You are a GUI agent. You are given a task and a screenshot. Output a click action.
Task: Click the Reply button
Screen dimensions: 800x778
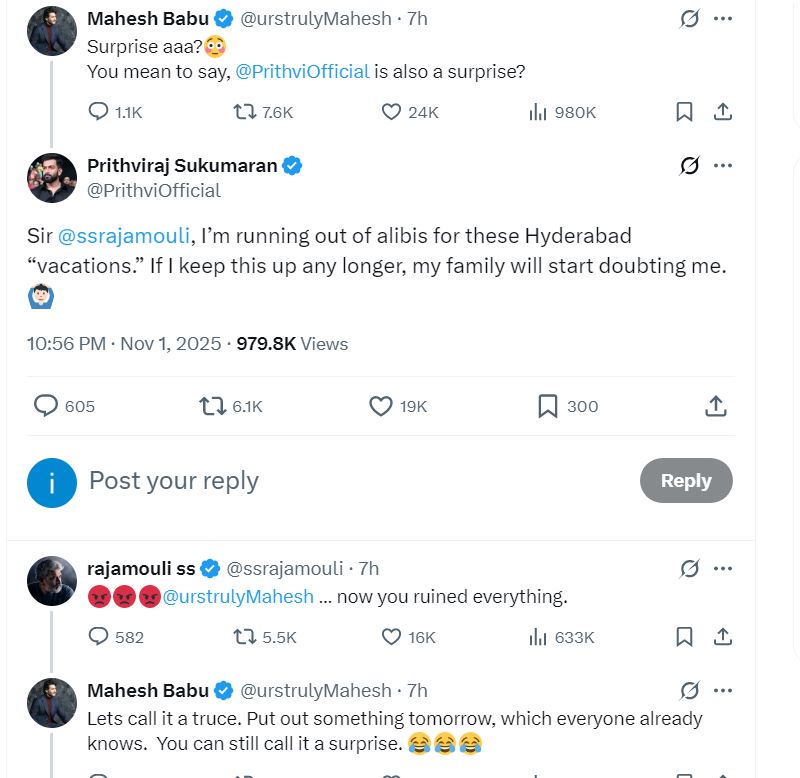pos(686,481)
